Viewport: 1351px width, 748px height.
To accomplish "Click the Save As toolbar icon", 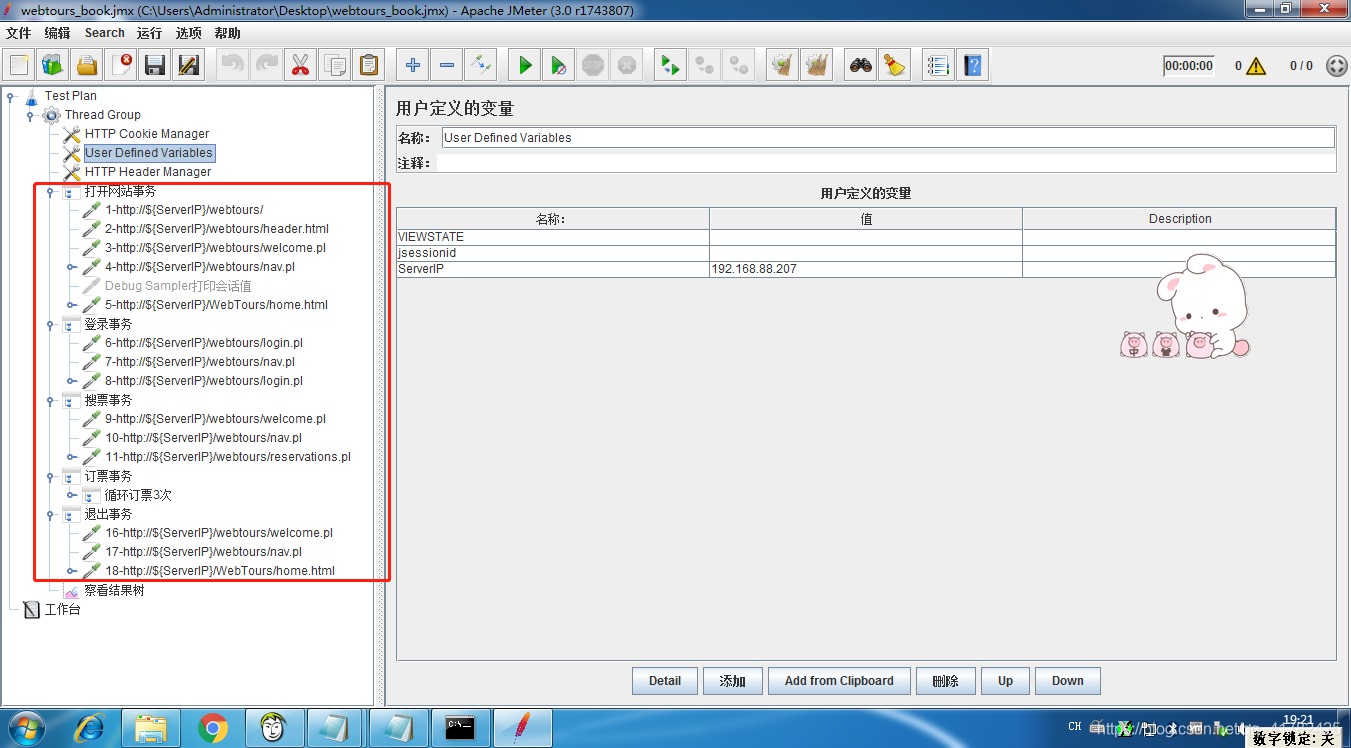I will coord(188,66).
